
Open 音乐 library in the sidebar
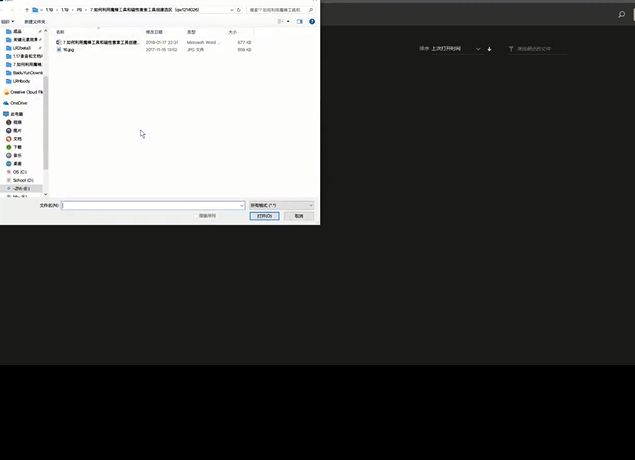[x=14, y=155]
